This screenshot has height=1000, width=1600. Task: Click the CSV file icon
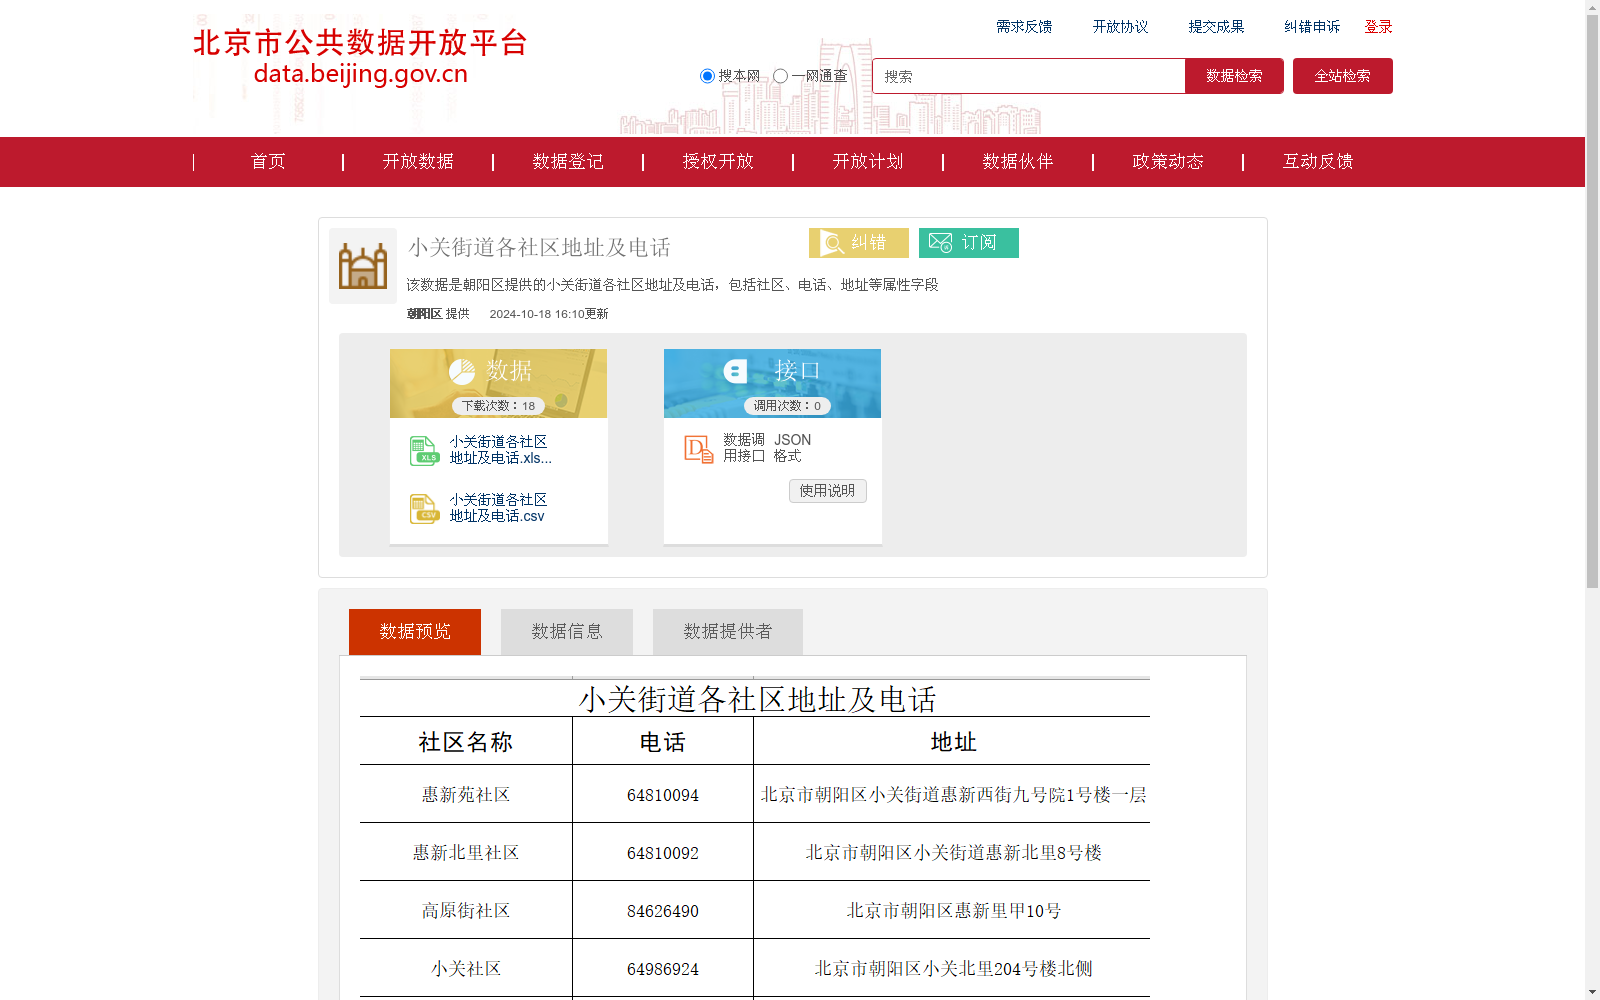point(424,509)
